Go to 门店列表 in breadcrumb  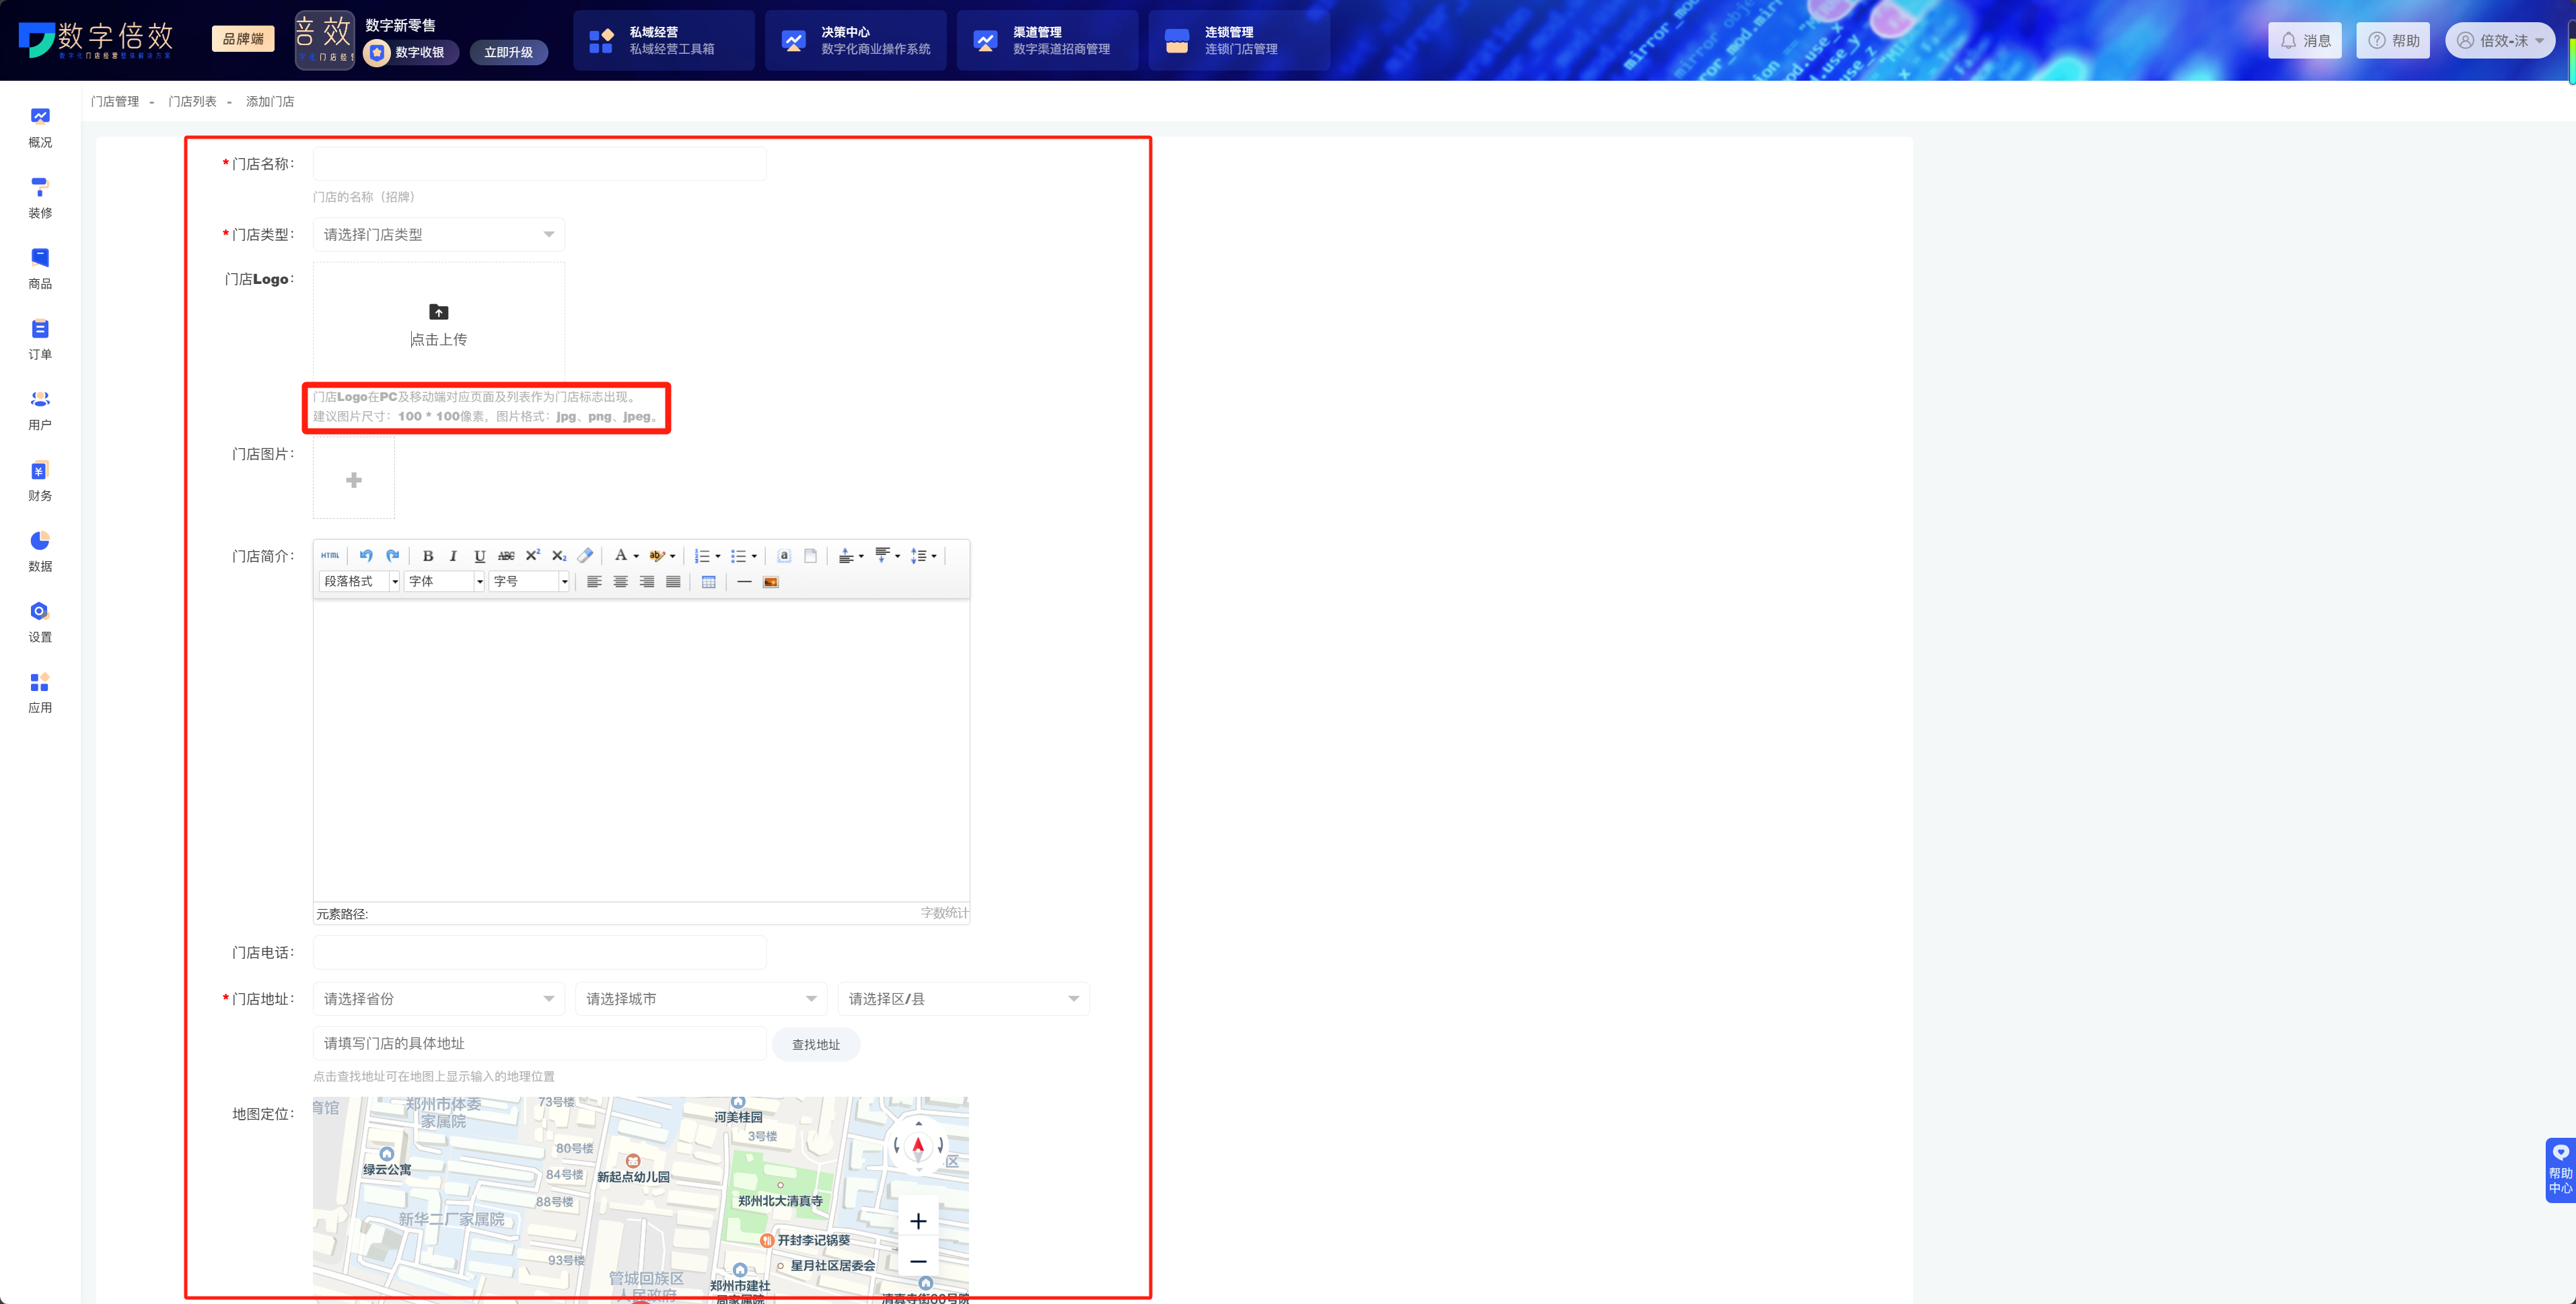pos(192,101)
